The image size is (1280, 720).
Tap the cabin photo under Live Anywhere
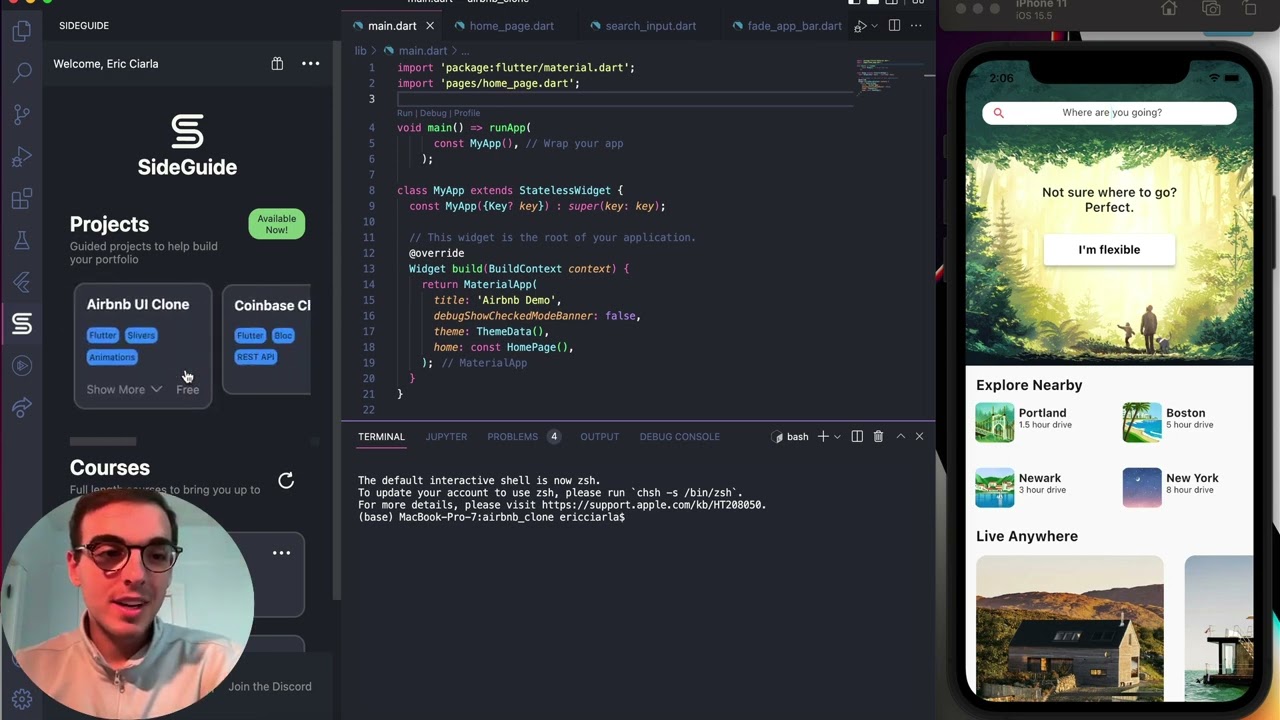(1070, 628)
